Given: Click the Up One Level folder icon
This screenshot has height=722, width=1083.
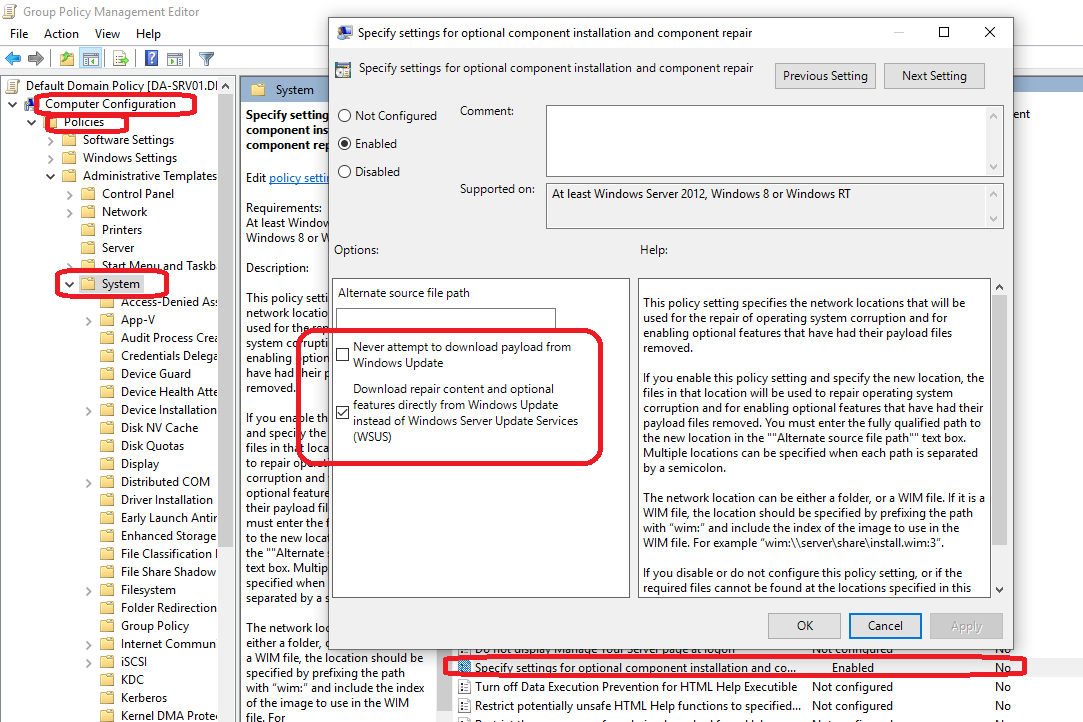Looking at the screenshot, I should tap(66, 59).
